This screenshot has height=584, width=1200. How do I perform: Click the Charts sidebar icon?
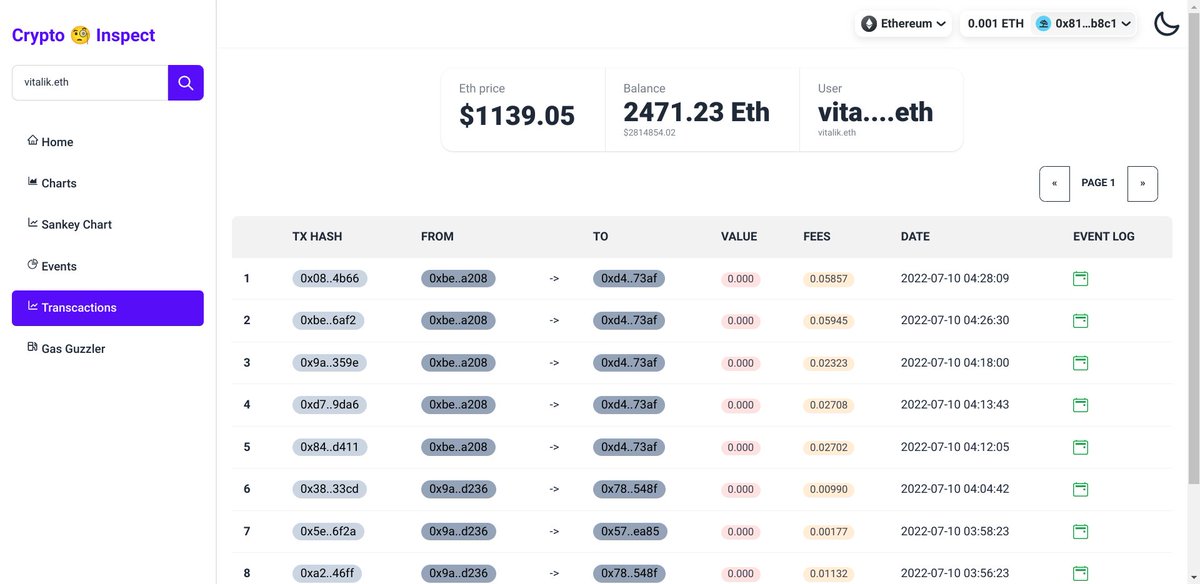[x=33, y=182]
